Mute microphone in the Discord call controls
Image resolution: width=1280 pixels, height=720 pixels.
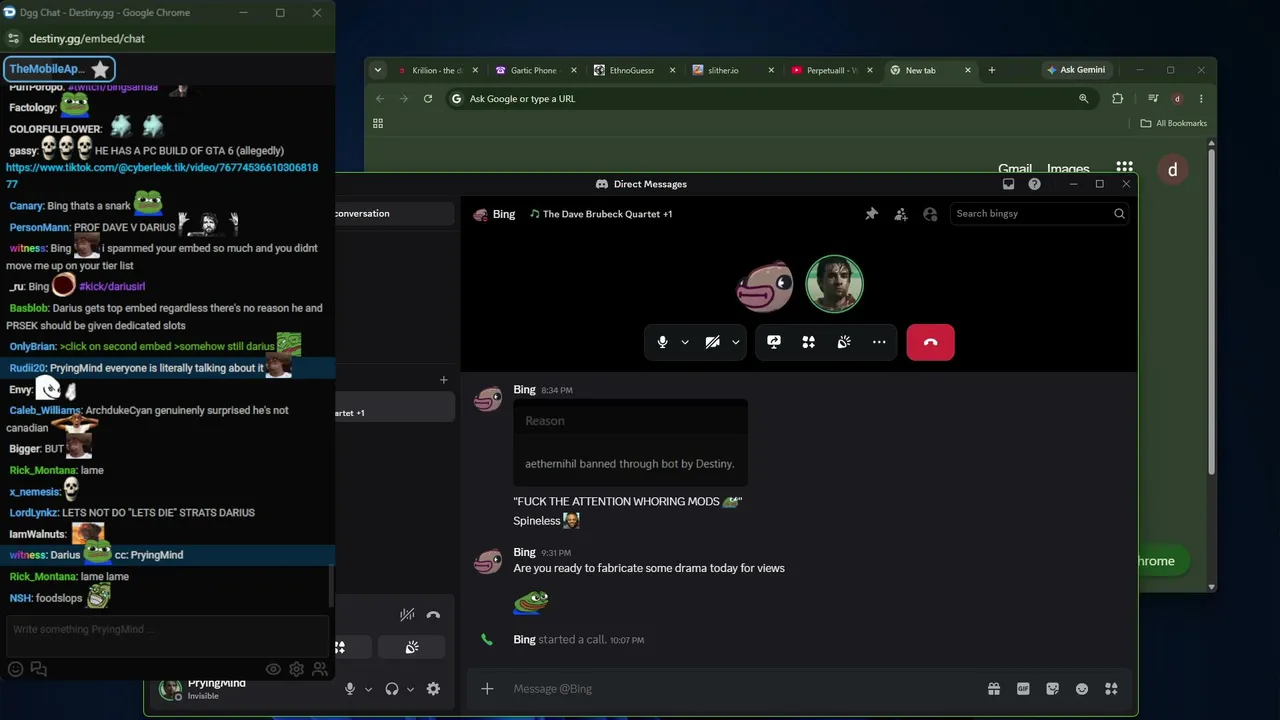click(x=662, y=342)
